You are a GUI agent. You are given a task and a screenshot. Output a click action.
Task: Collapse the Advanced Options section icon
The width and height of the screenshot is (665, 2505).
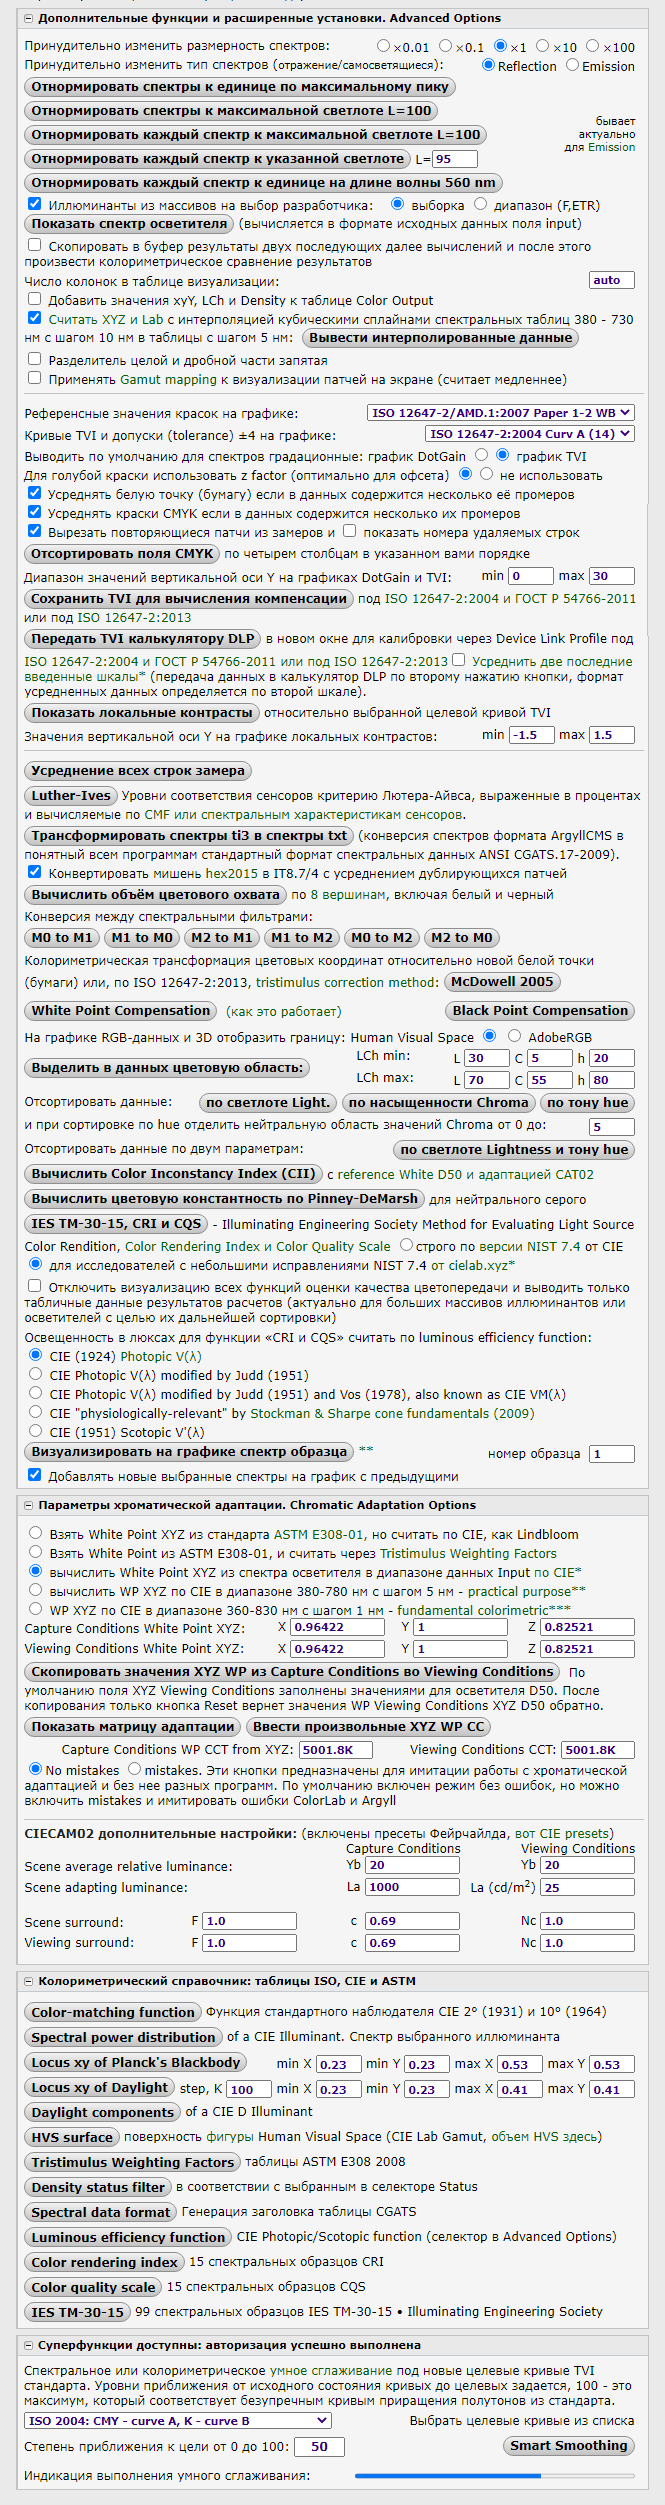(28, 18)
